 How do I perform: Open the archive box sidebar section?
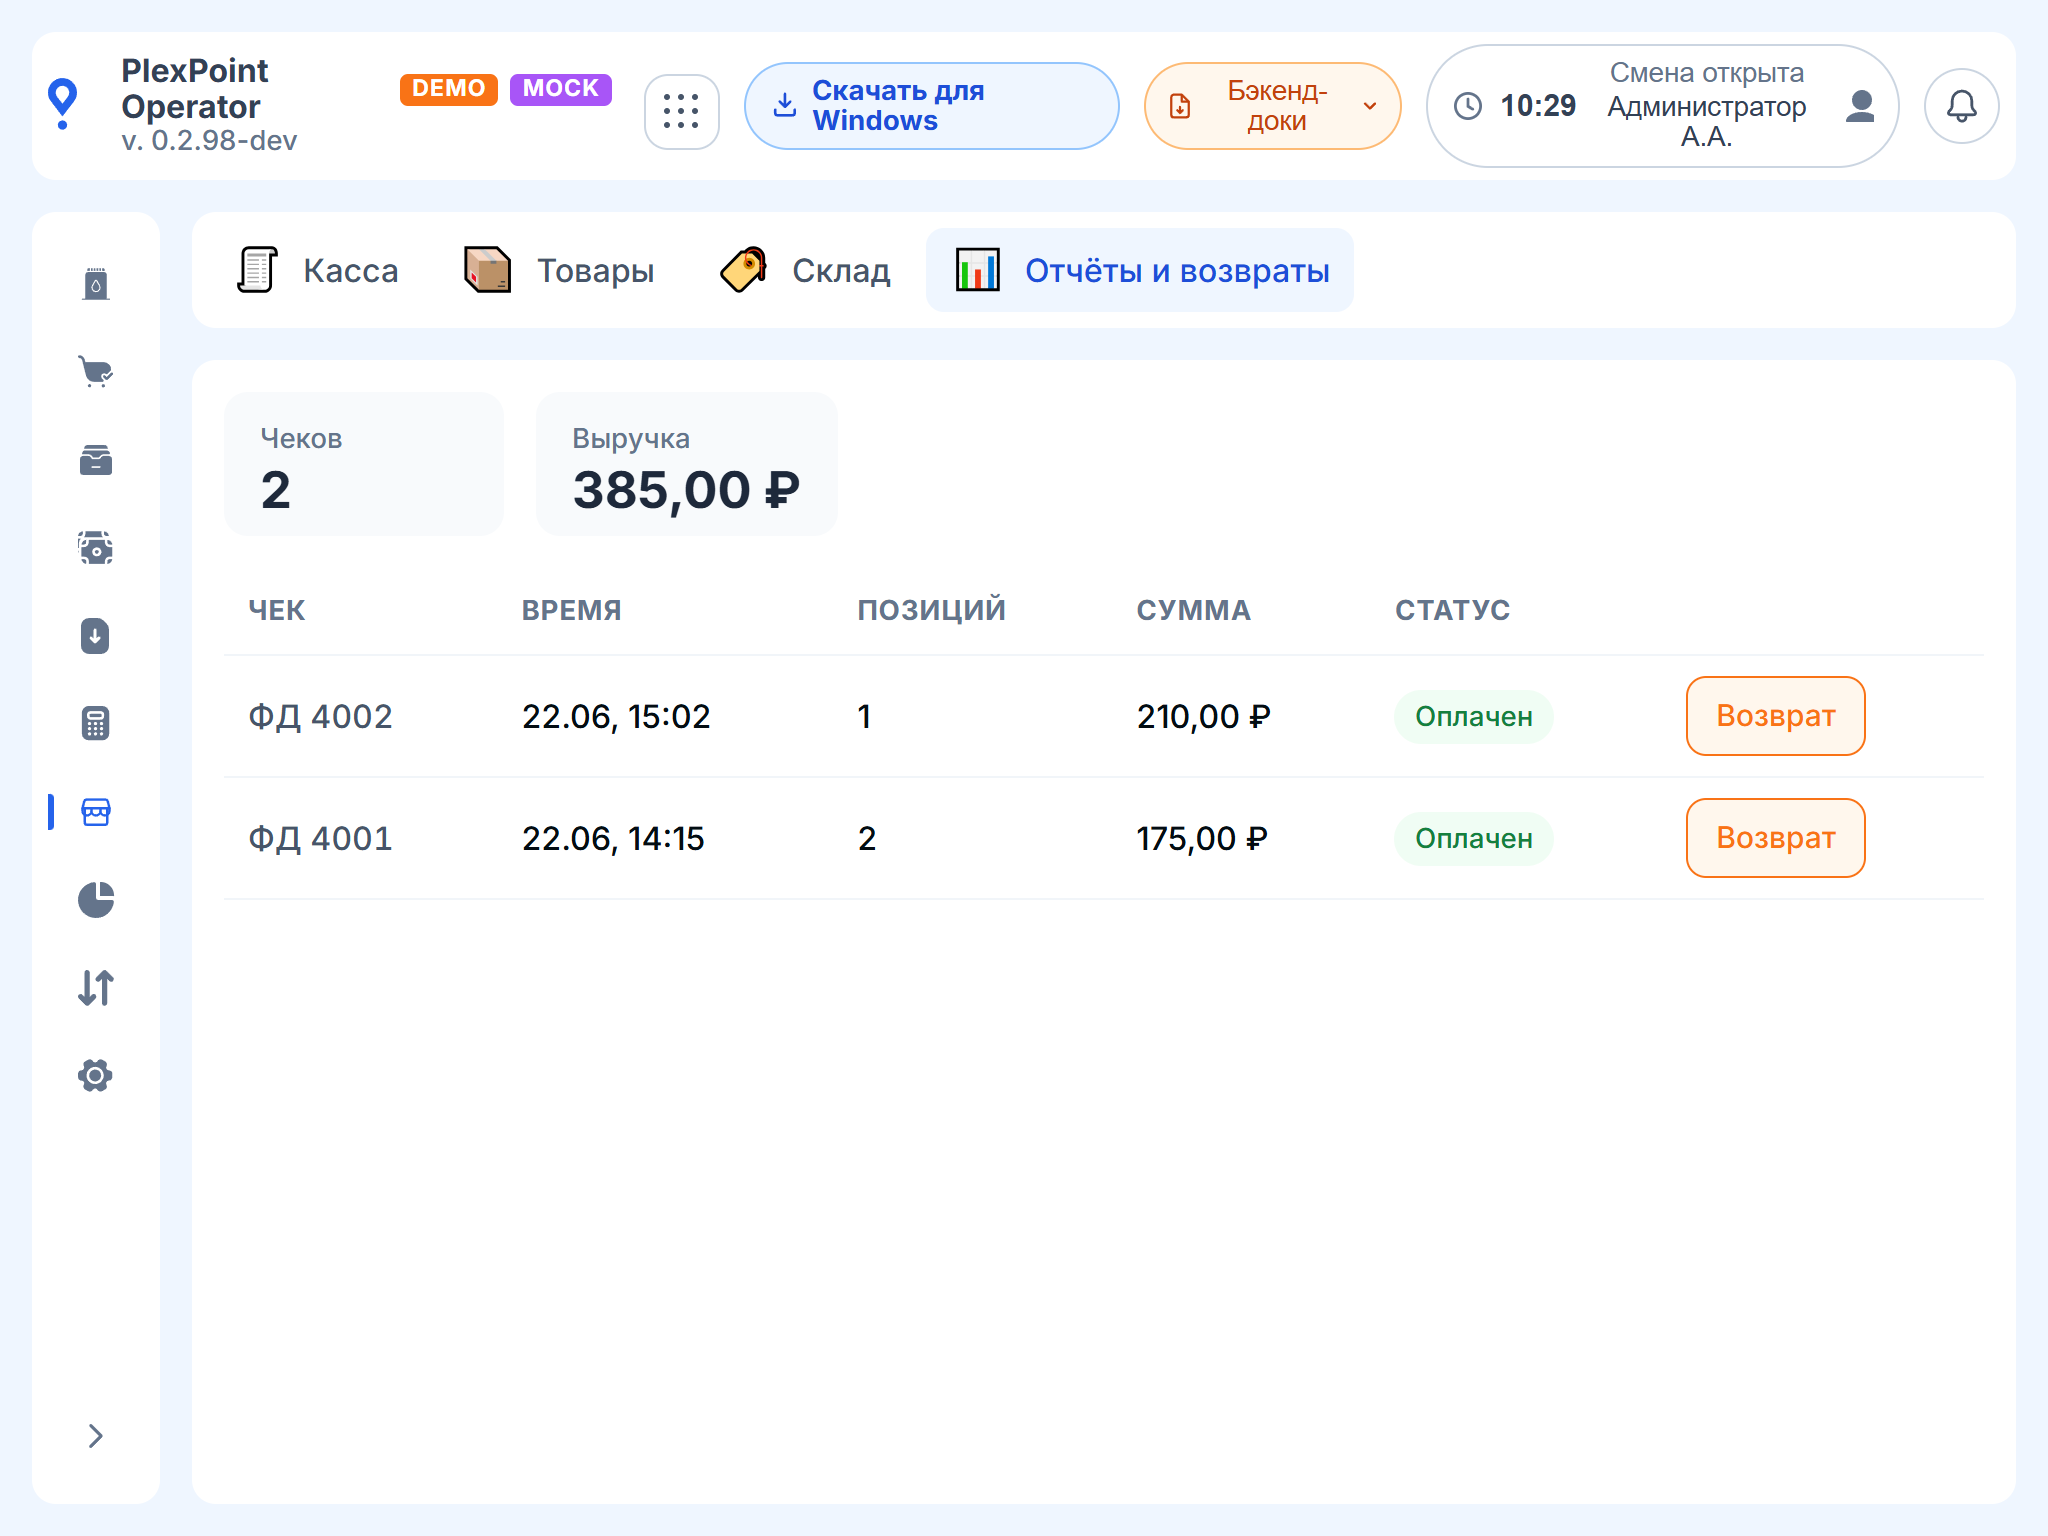(96, 460)
